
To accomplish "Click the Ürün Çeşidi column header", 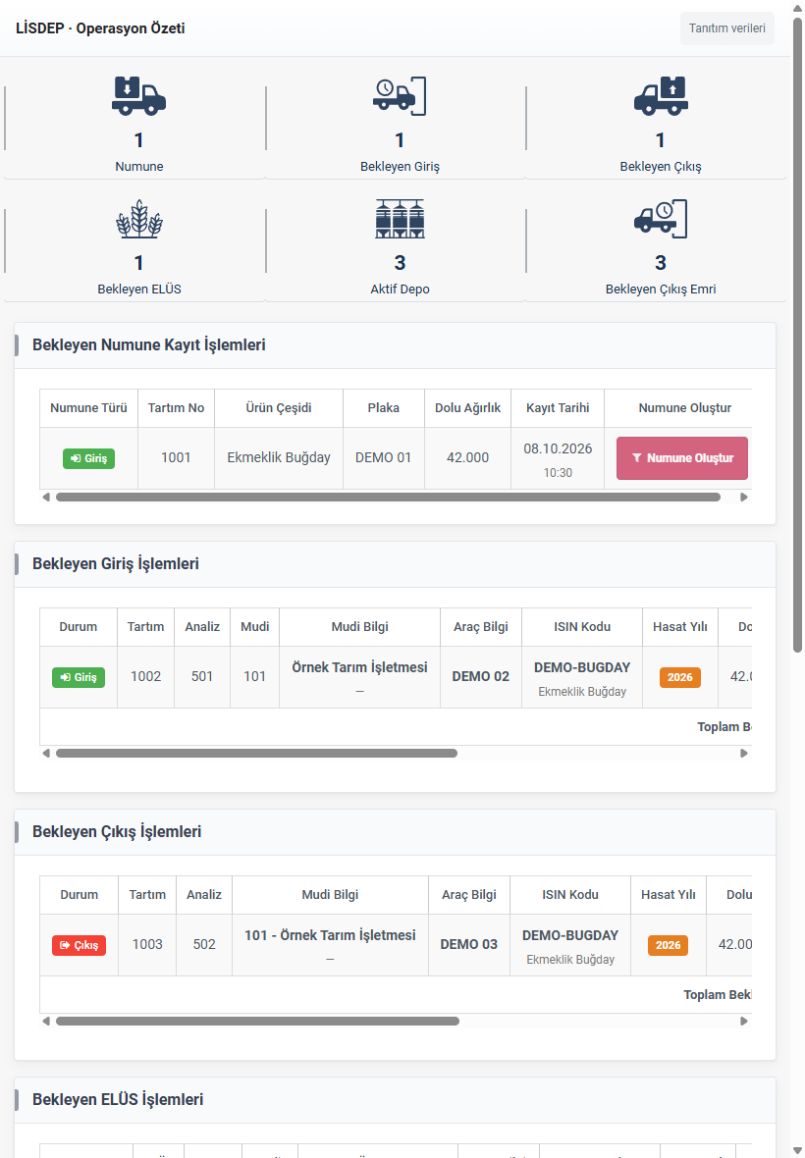I will (x=278, y=408).
